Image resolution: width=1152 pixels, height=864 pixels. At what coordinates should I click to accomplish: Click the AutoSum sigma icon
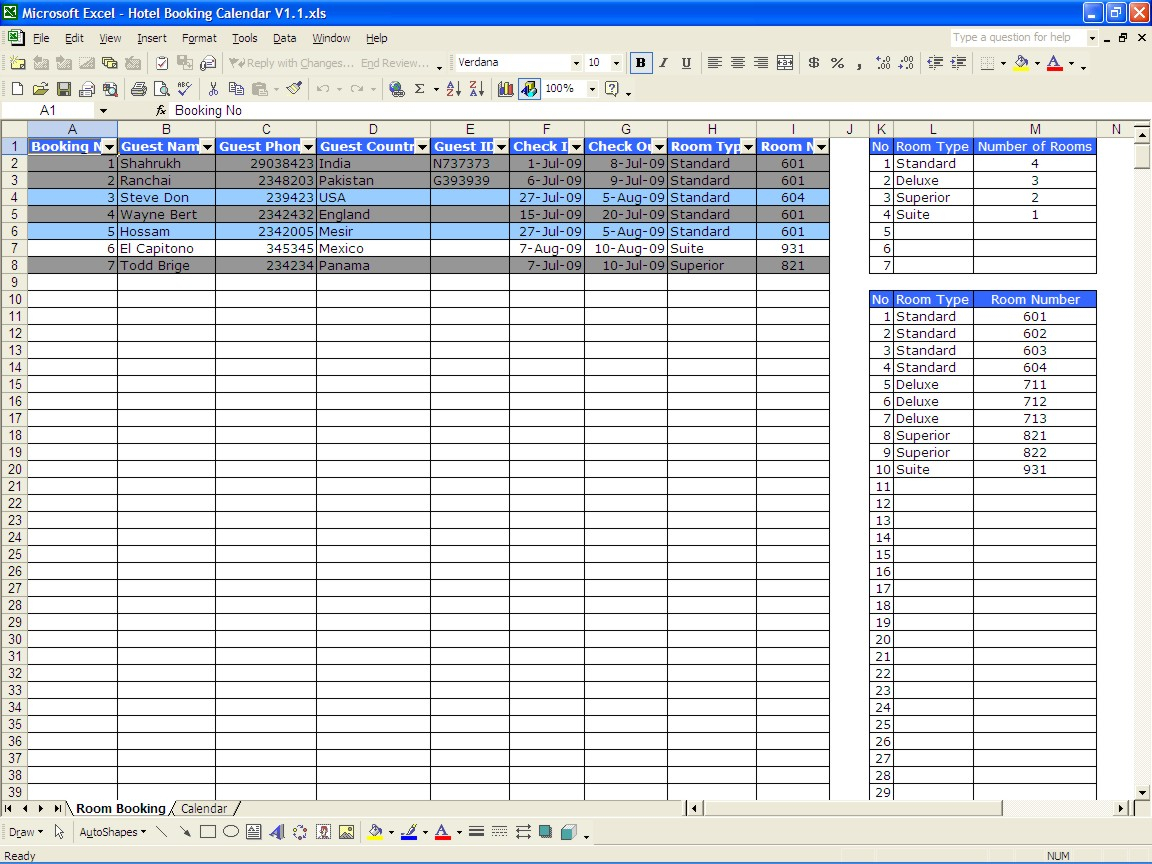pos(420,89)
